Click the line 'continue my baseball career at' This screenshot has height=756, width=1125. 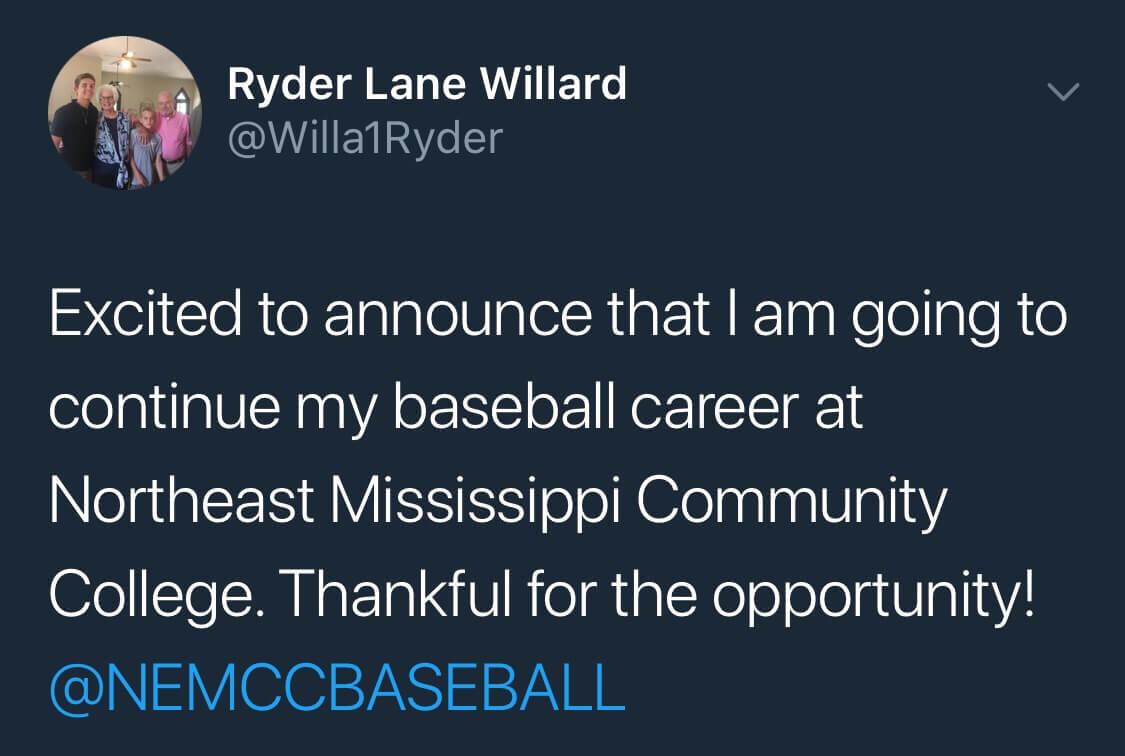[456, 409]
